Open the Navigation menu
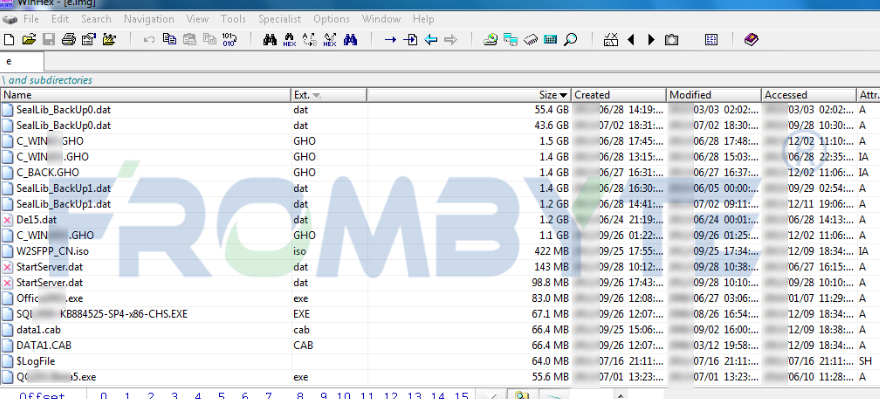The height and width of the screenshot is (399, 880). pyautogui.click(x=150, y=19)
